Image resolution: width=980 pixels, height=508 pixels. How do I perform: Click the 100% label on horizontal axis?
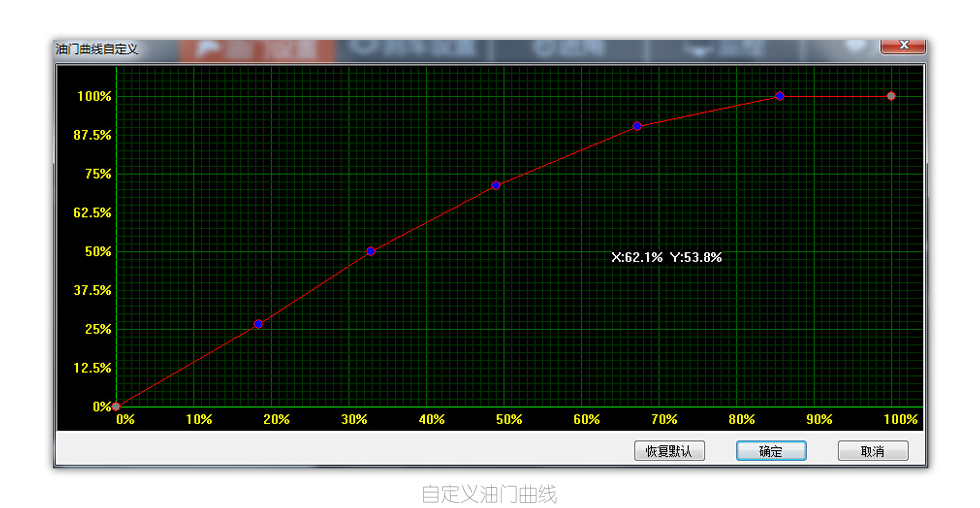900,419
